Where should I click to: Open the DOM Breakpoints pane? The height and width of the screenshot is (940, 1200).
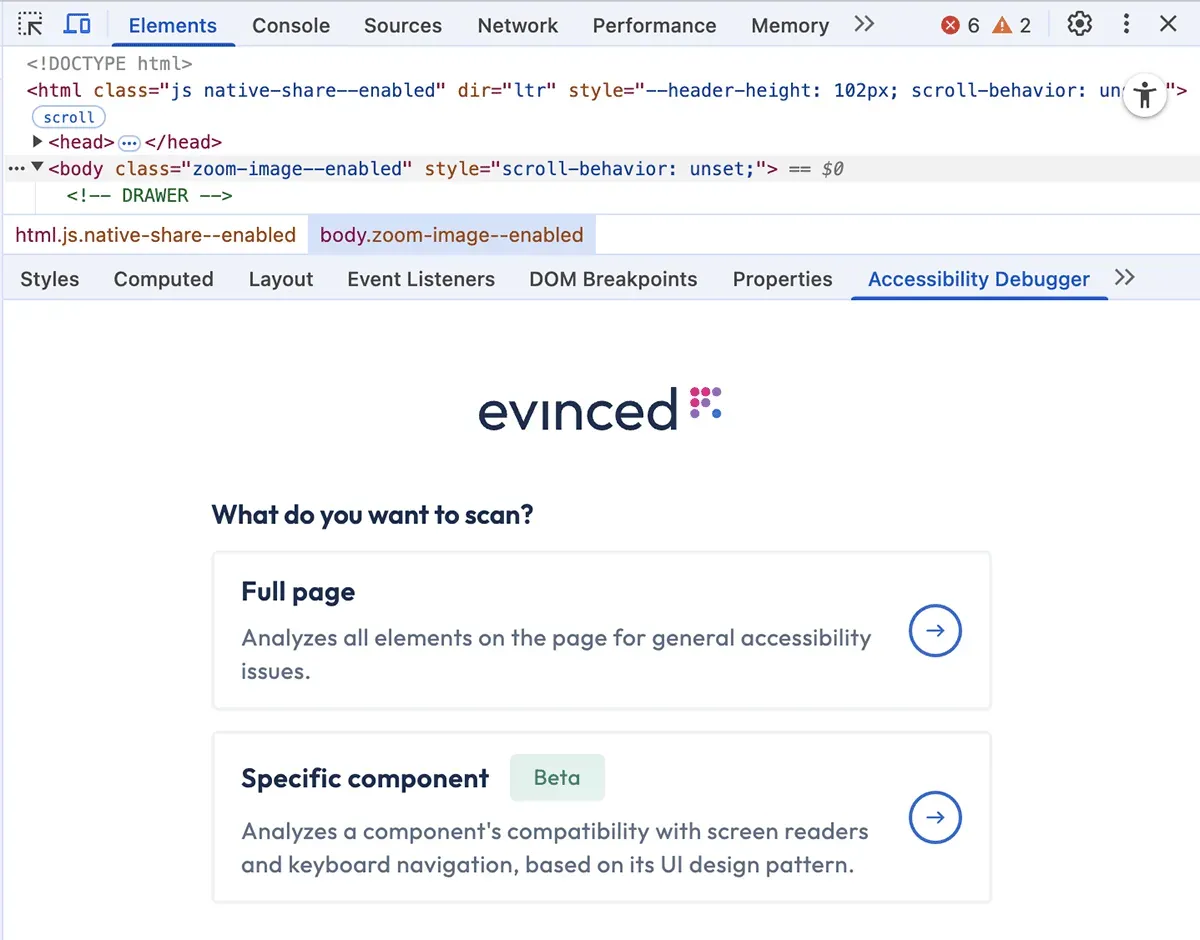[x=613, y=279]
